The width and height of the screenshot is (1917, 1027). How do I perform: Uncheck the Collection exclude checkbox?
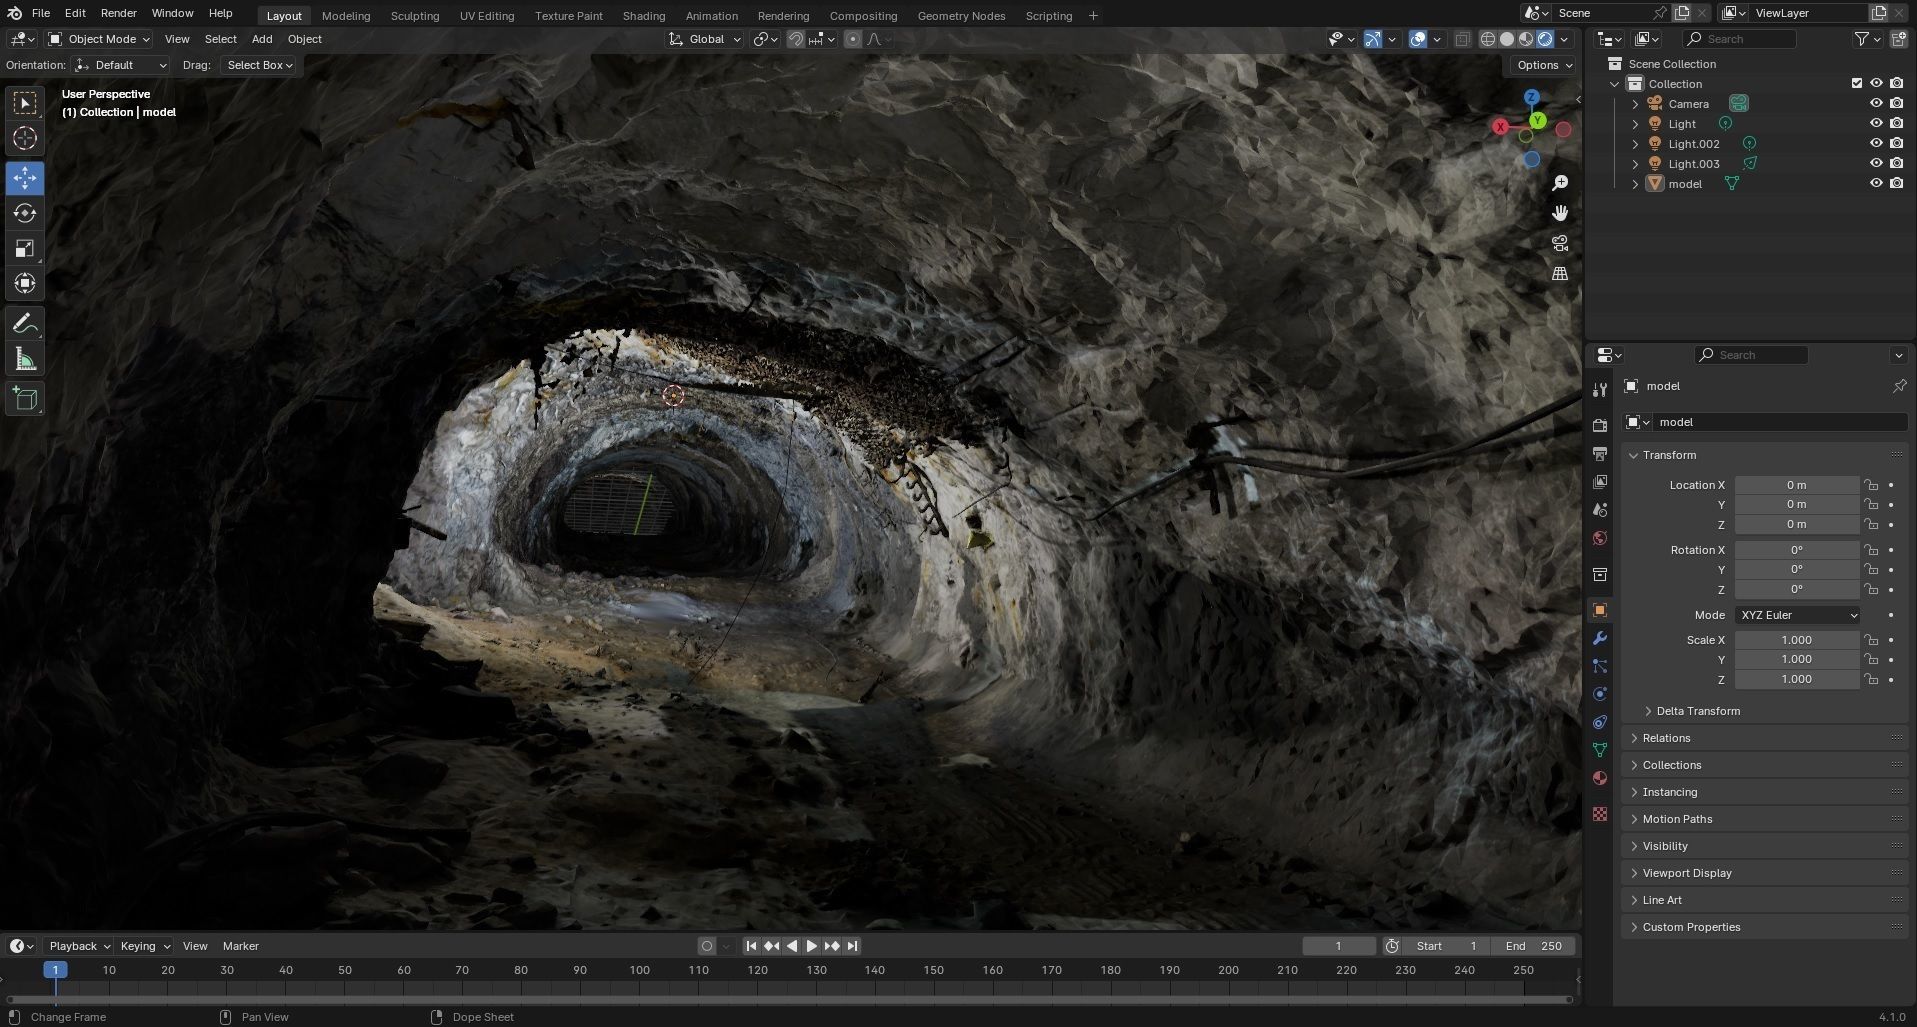point(1857,83)
